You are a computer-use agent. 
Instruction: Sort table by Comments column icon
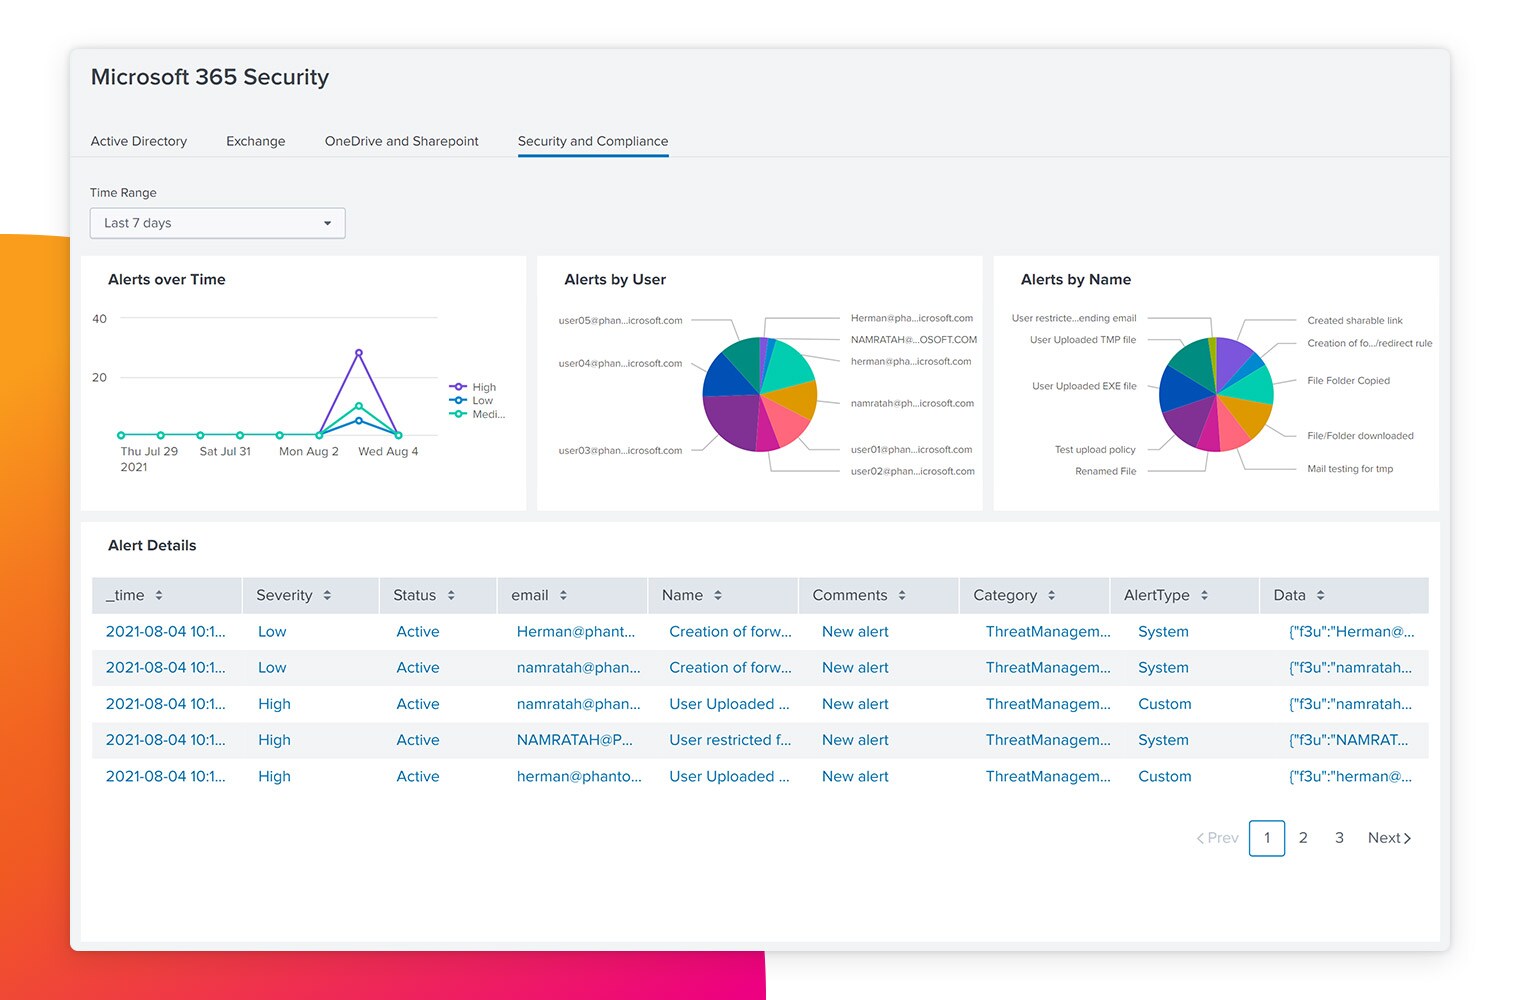[x=902, y=595]
